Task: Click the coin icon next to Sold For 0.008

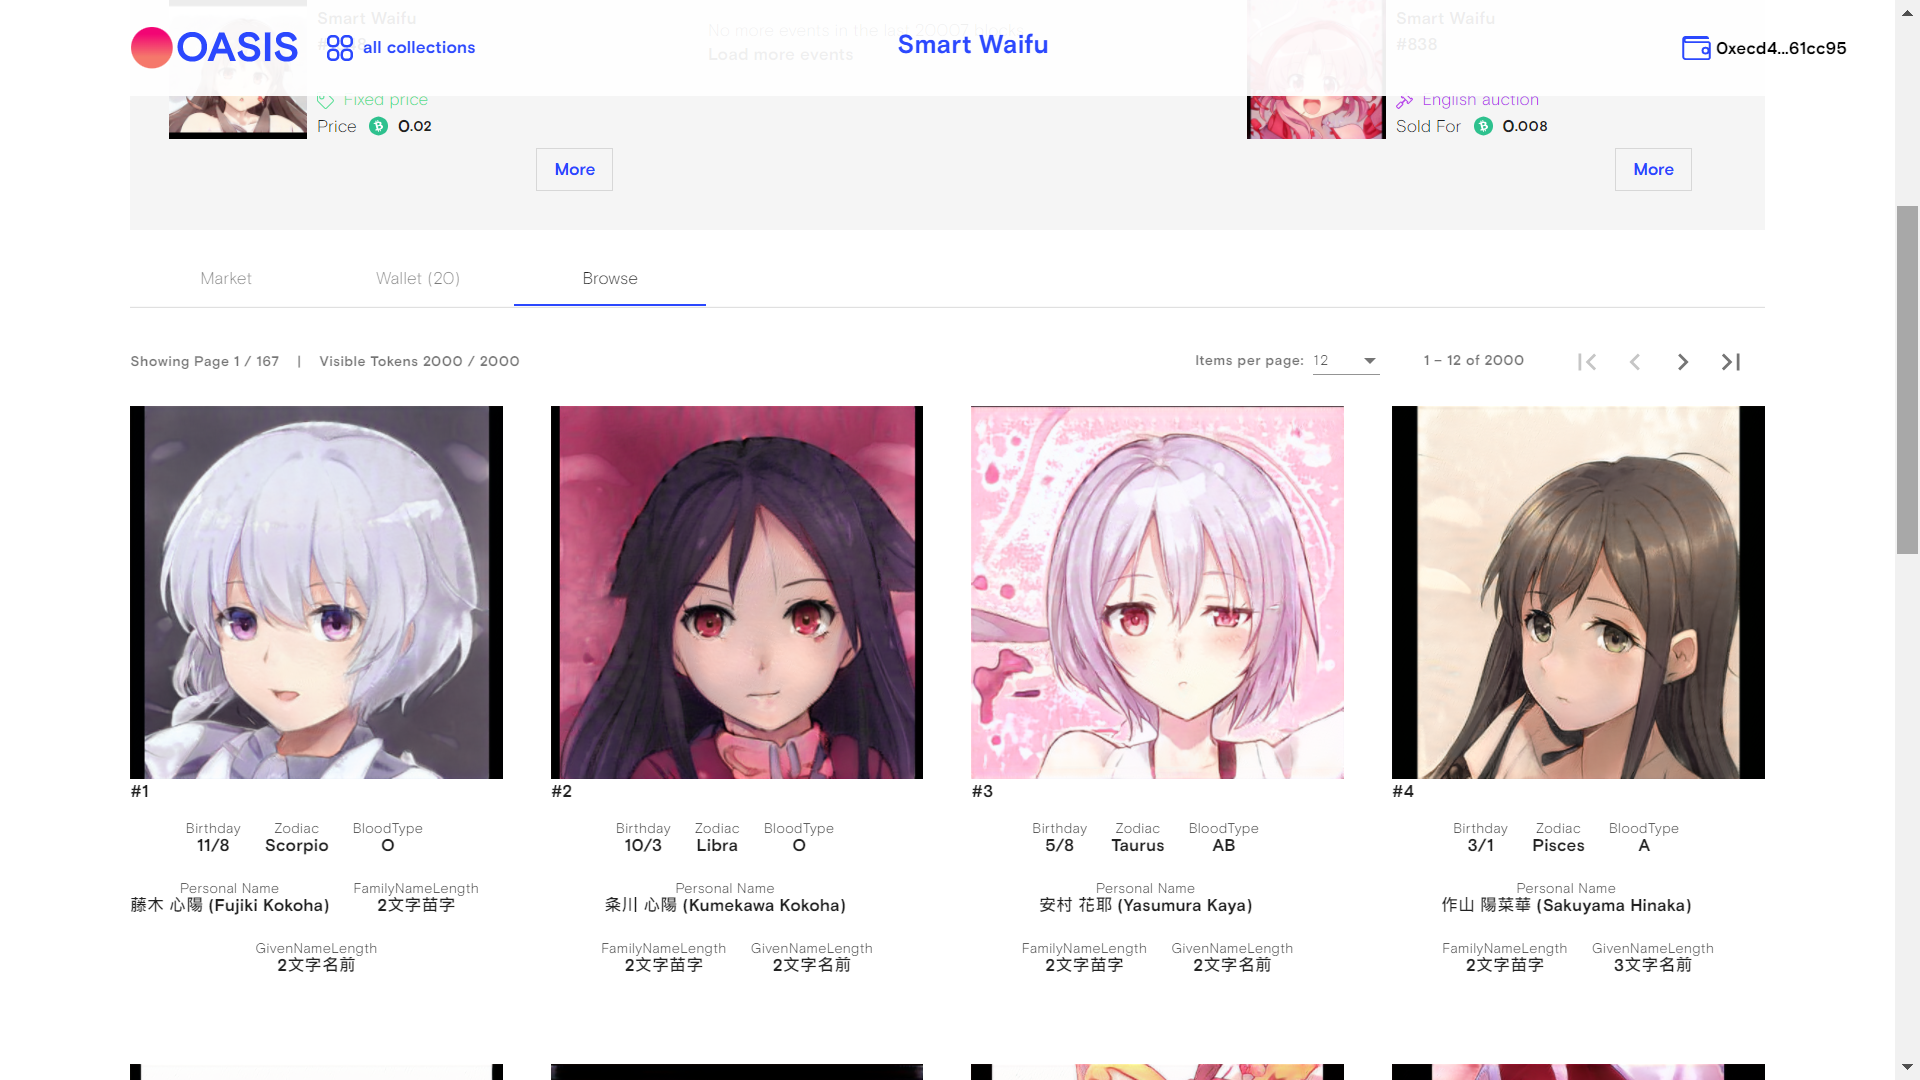Action: coord(1483,126)
